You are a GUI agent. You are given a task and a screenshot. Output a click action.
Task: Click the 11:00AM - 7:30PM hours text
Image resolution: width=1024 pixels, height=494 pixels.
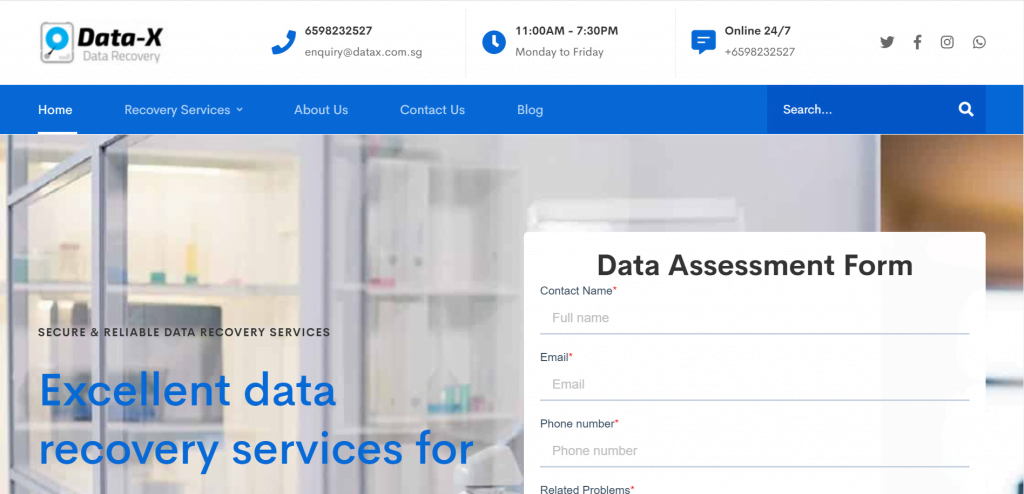click(x=566, y=31)
